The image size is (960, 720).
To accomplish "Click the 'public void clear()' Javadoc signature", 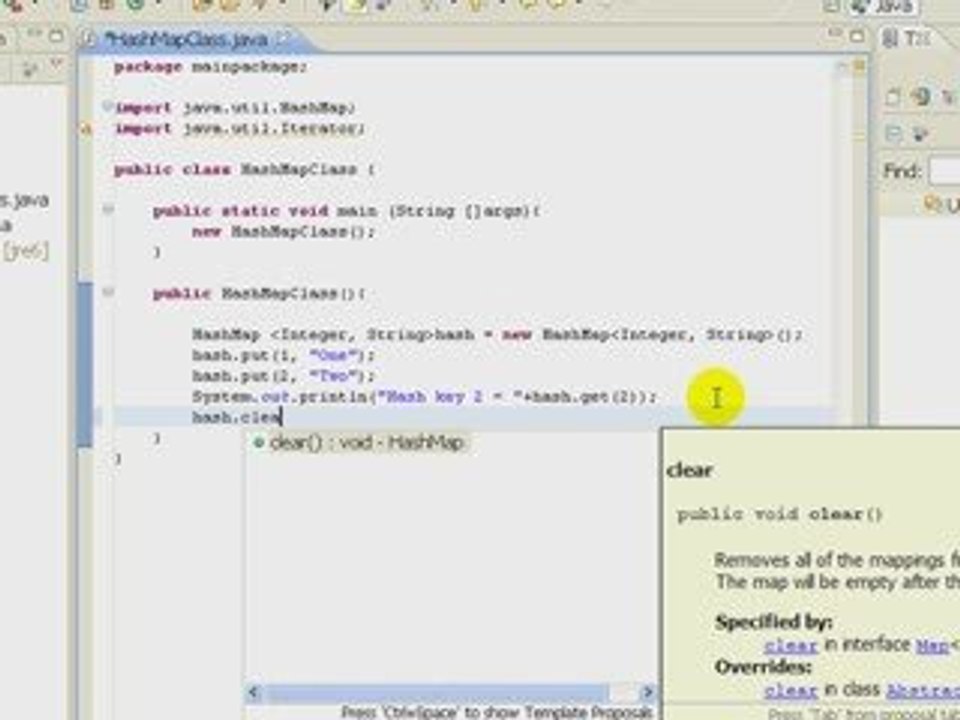I will (779, 514).
